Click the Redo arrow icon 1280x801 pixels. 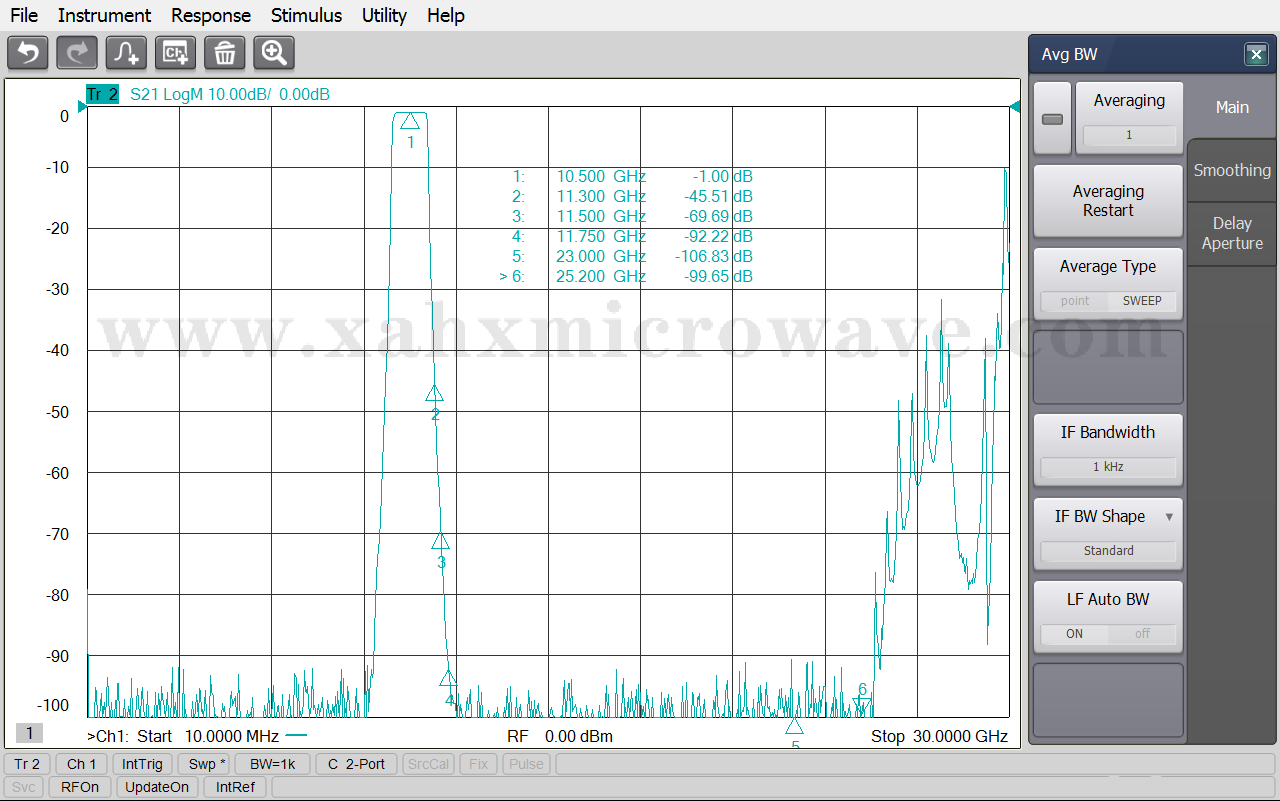(77, 53)
